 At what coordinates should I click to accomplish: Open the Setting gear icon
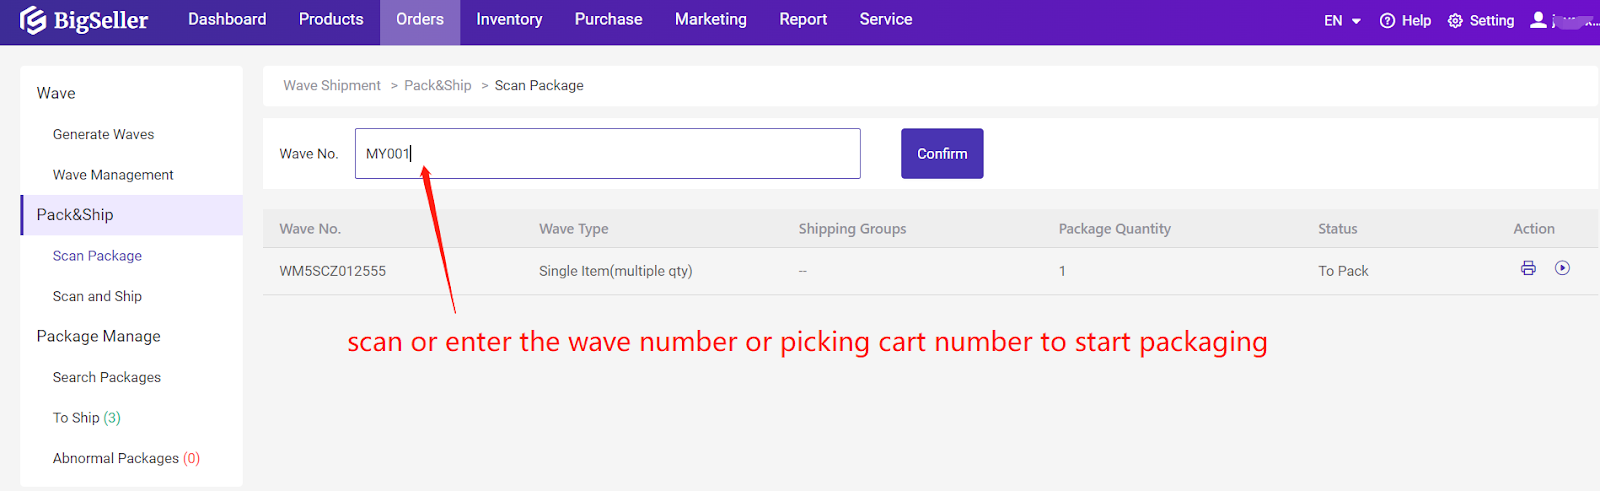[x=1455, y=21]
